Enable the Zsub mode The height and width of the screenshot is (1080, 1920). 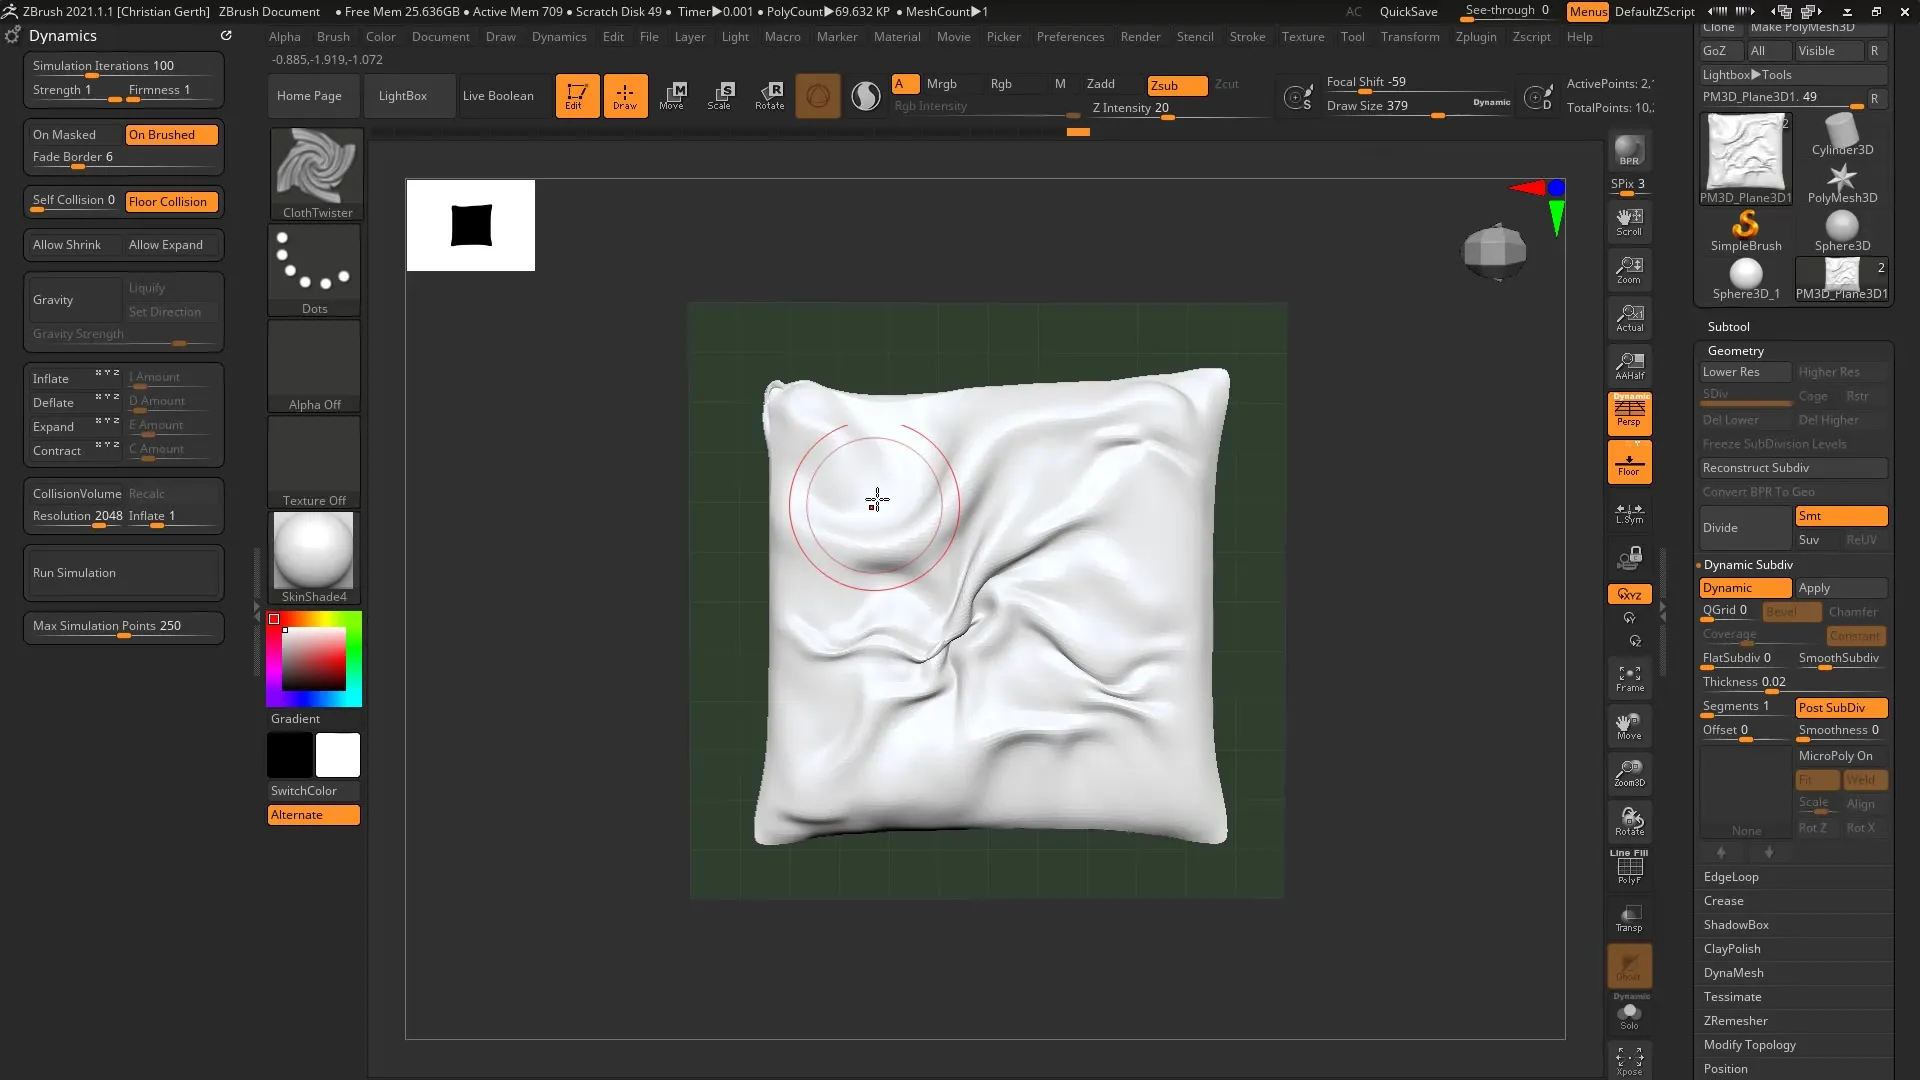click(x=1177, y=86)
